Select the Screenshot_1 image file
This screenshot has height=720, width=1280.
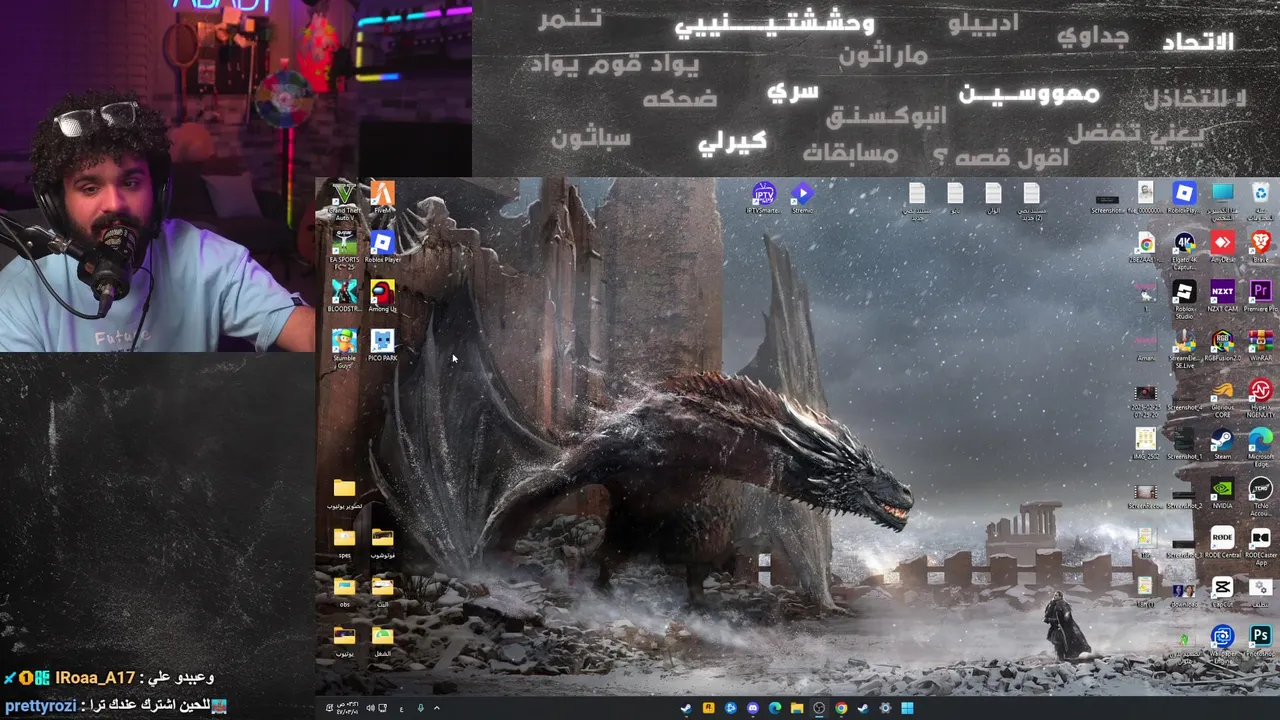coord(1184,444)
